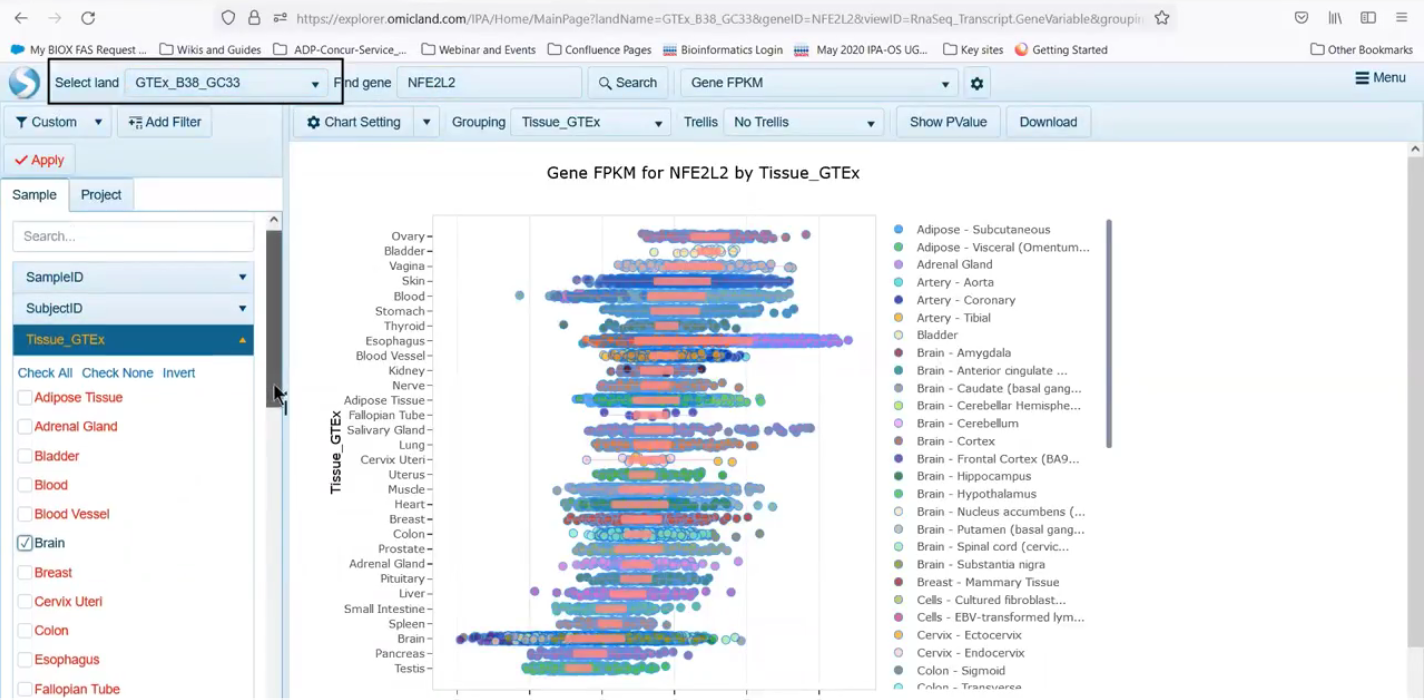Uncheck the Brain tissue checkbox
The image size is (1426, 700).
click(25, 543)
